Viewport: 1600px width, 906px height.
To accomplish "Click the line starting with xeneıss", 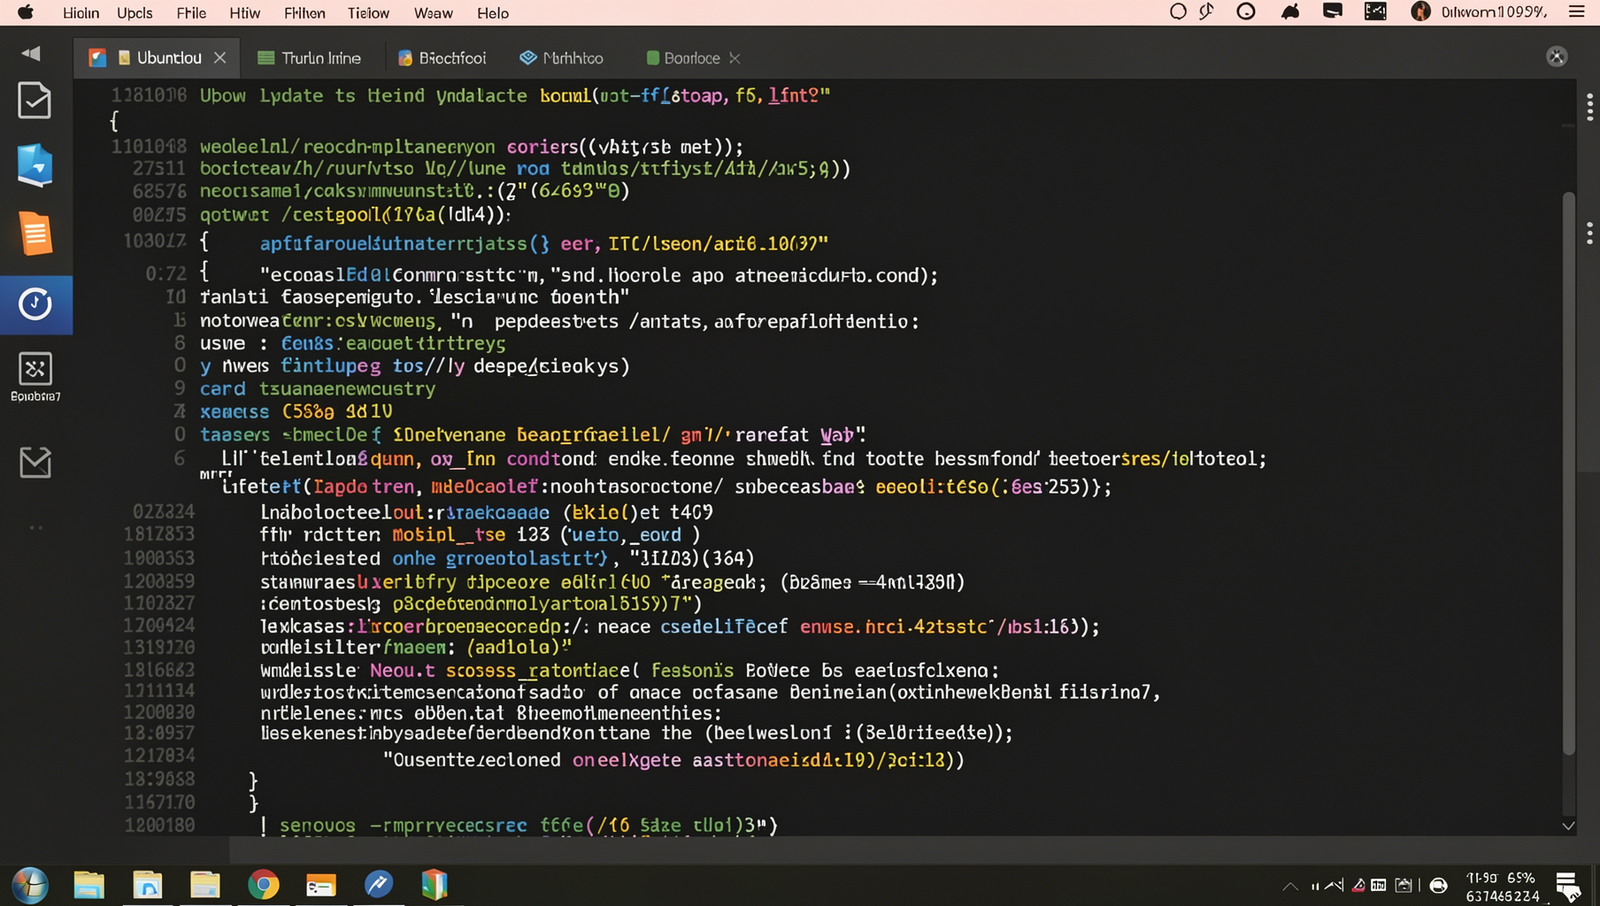I will (x=296, y=412).
